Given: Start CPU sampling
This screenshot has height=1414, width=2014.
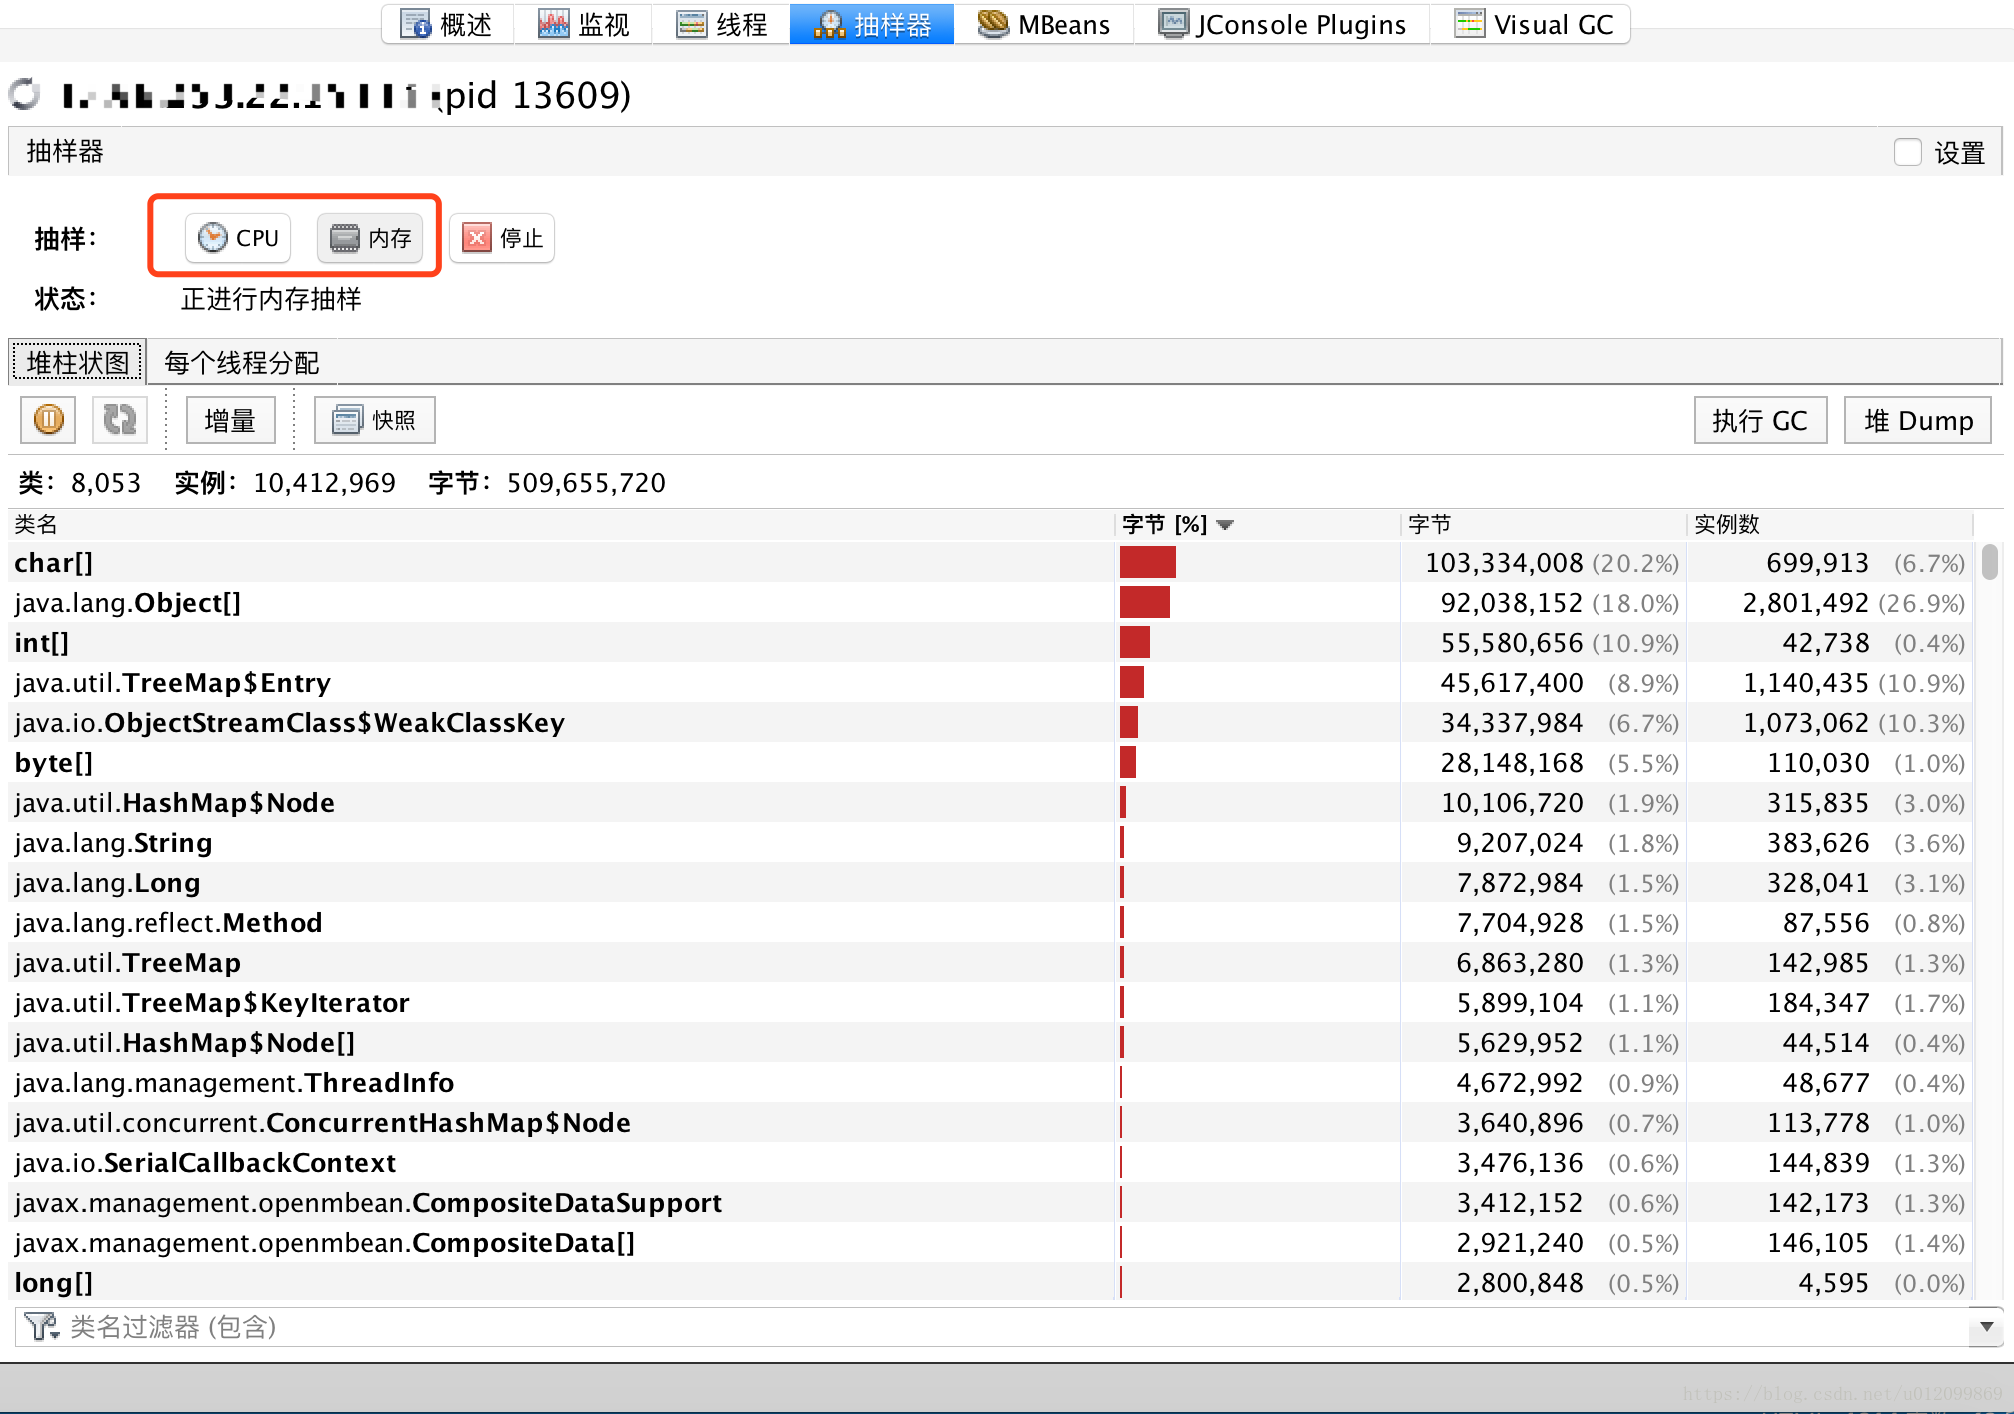Looking at the screenshot, I should coord(238,238).
